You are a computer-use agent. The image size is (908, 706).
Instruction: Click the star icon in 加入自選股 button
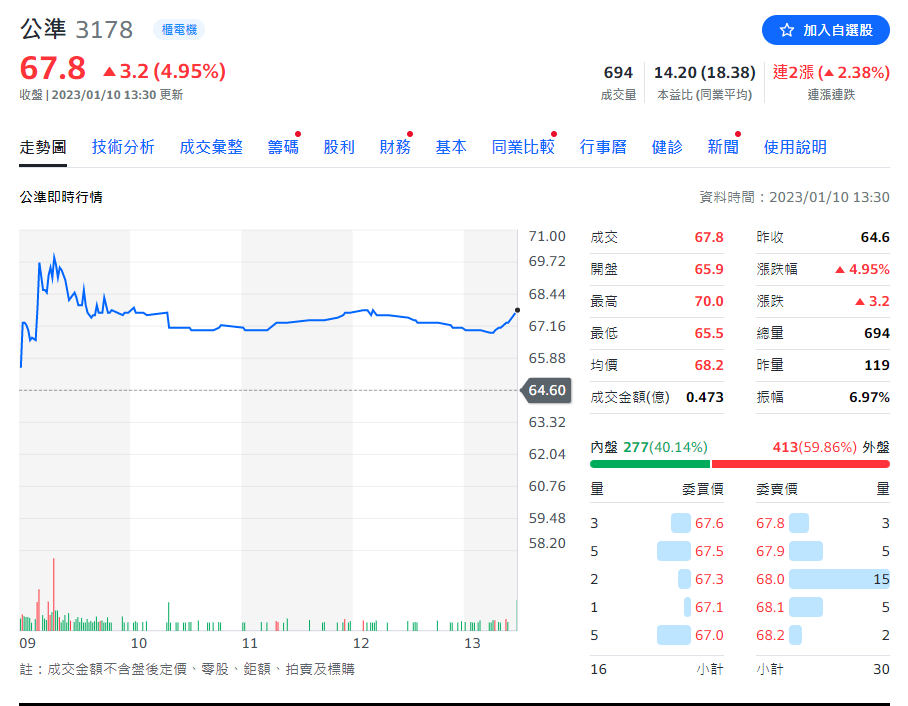pyautogui.click(x=787, y=30)
